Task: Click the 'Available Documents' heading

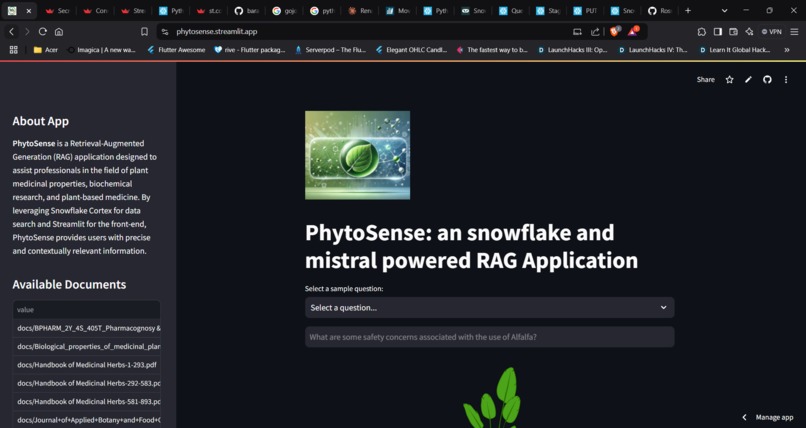Action: tap(69, 285)
